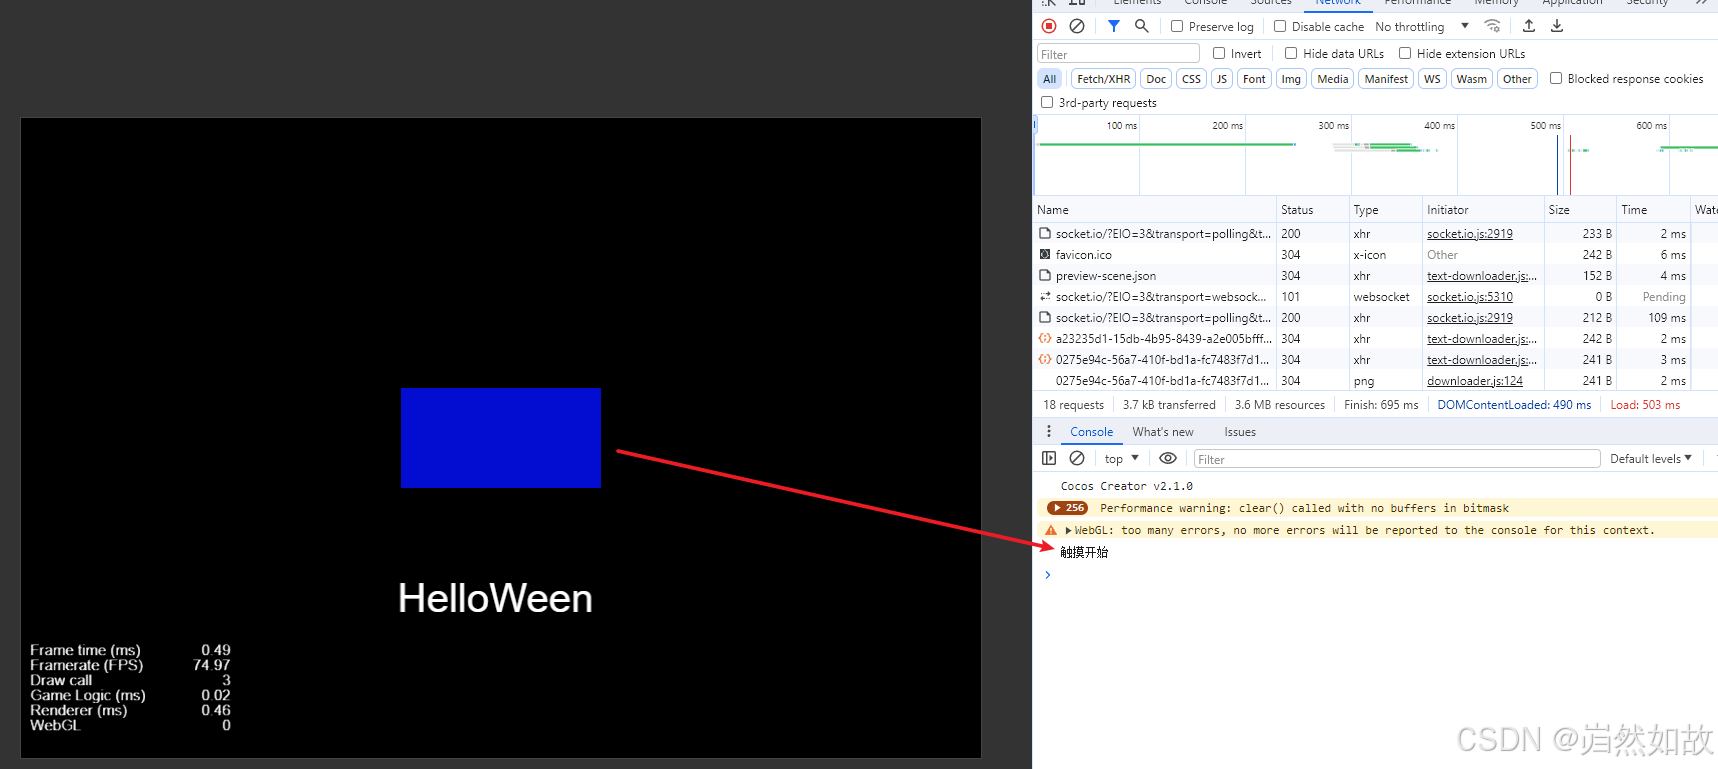
Task: Select favicon.ico request row
Action: point(1375,255)
